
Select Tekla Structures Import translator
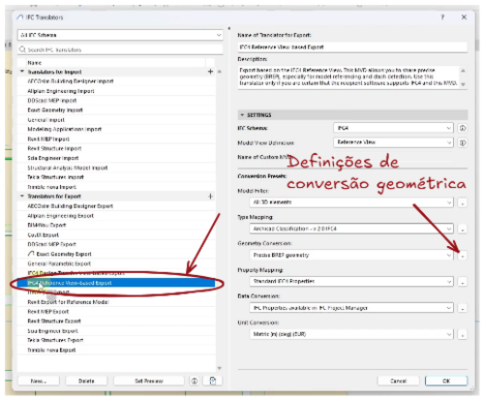55,177
